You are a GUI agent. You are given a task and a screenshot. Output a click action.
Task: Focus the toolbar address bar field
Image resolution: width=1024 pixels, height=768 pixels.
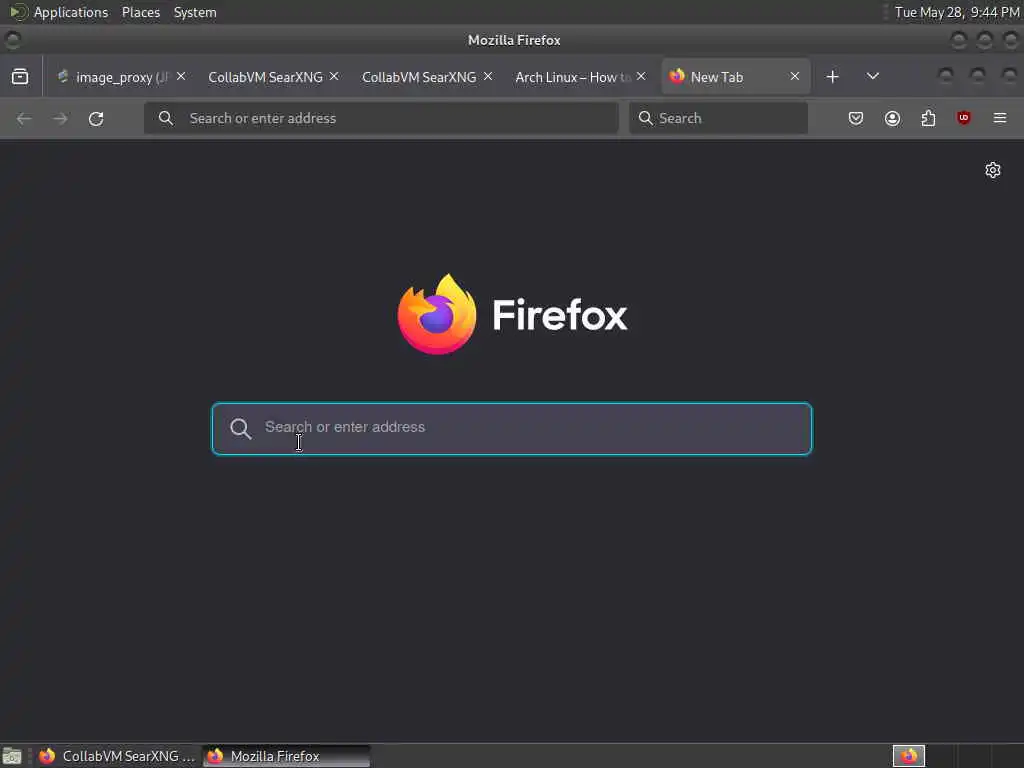(x=381, y=118)
